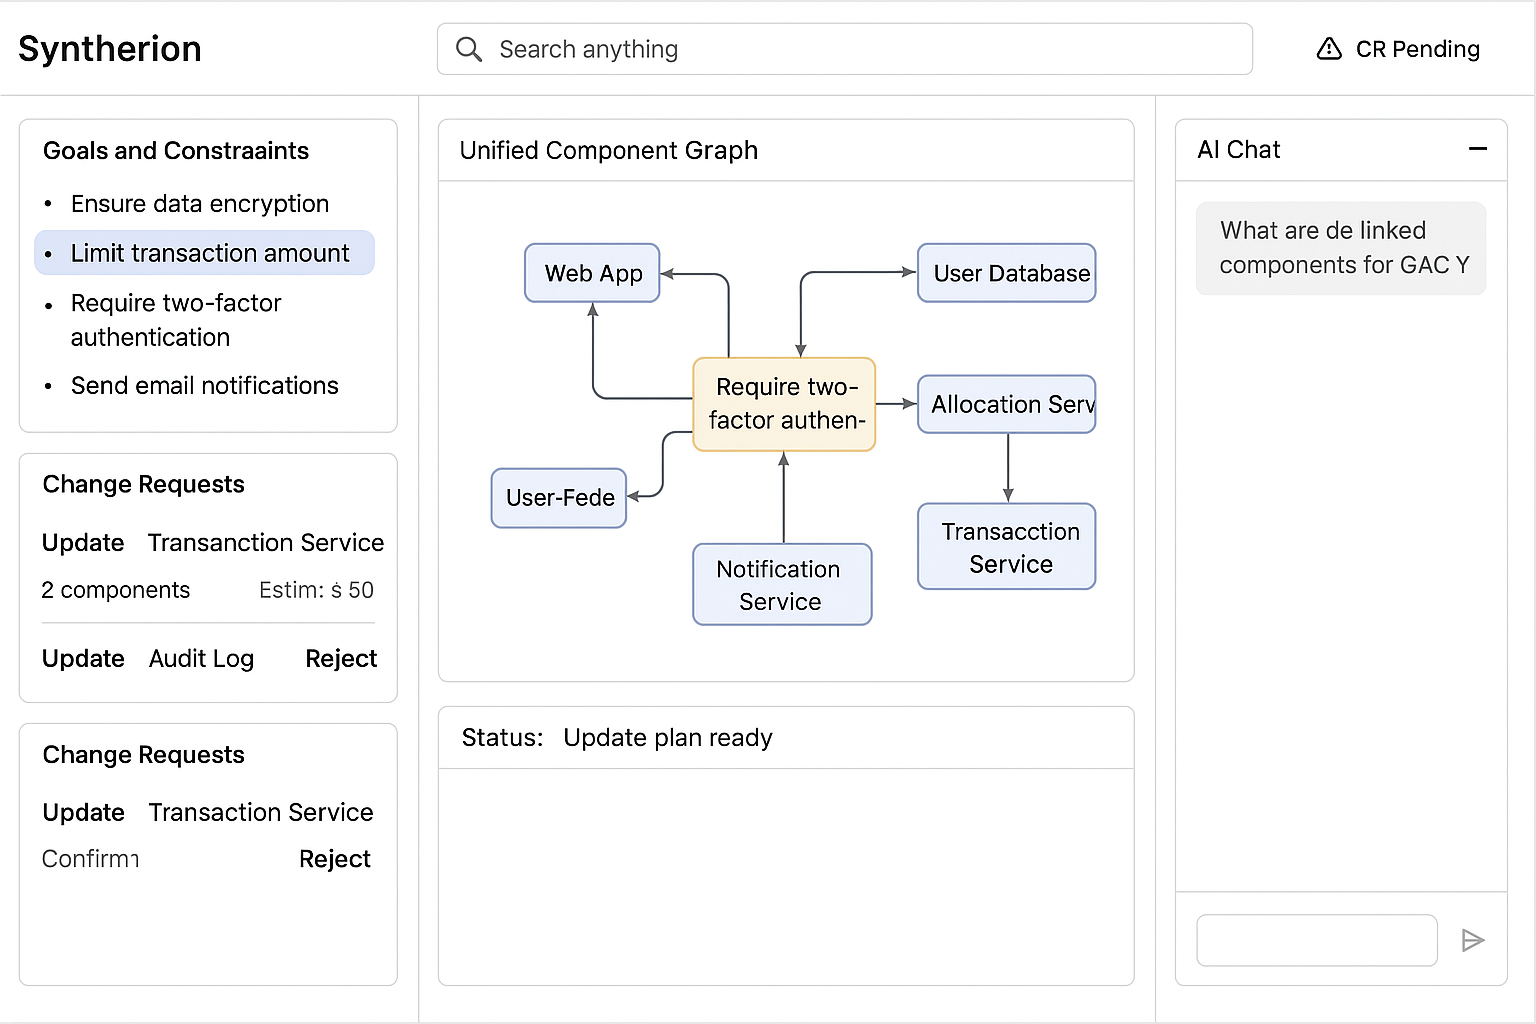Image resolution: width=1536 pixels, height=1024 pixels.
Task: Select the Allocation Serv graph node
Action: (x=1007, y=404)
